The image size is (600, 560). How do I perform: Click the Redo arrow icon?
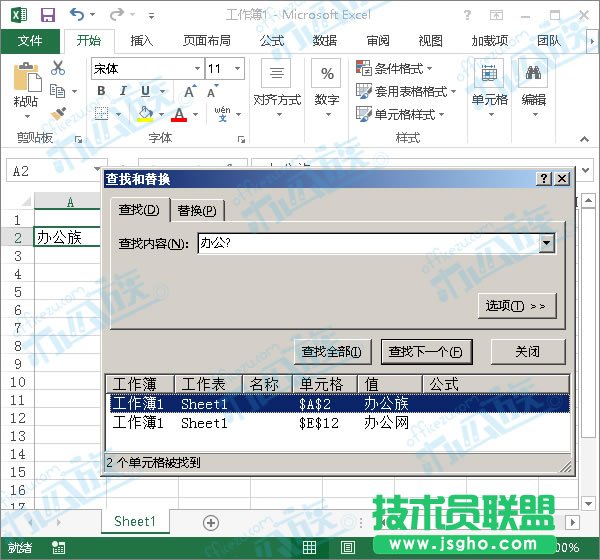pos(117,15)
